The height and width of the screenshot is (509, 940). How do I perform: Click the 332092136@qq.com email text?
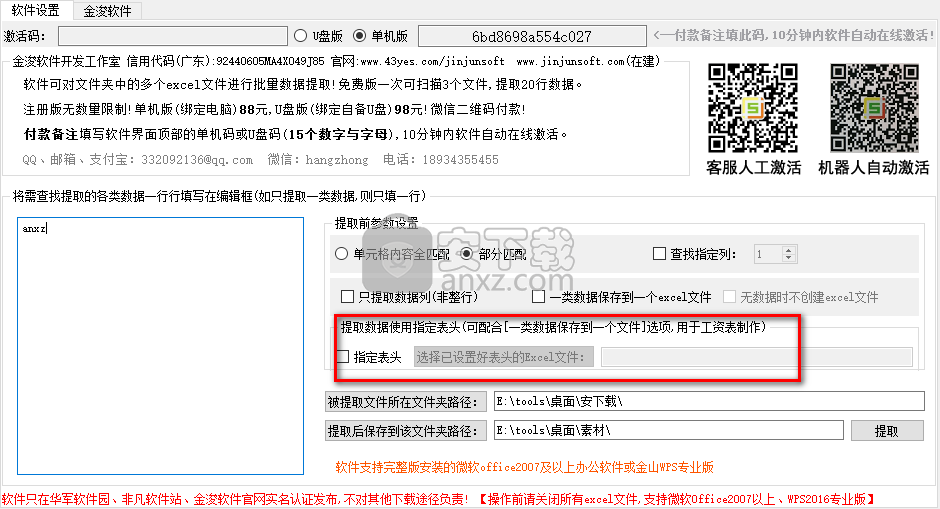point(197,160)
